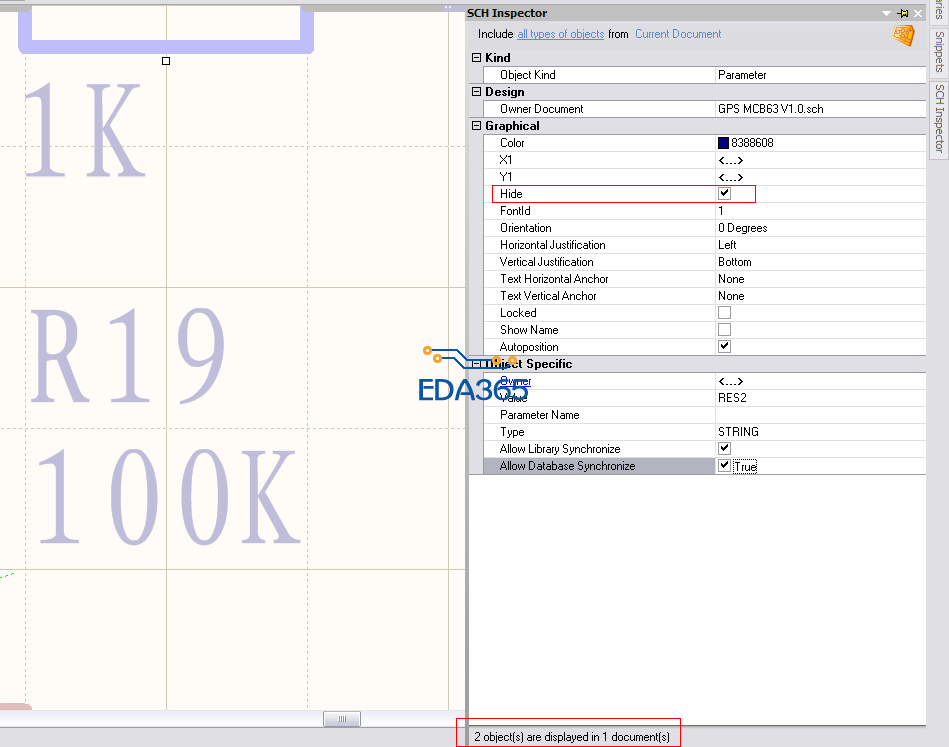Close the SCH Inspector panel

[x=918, y=13]
